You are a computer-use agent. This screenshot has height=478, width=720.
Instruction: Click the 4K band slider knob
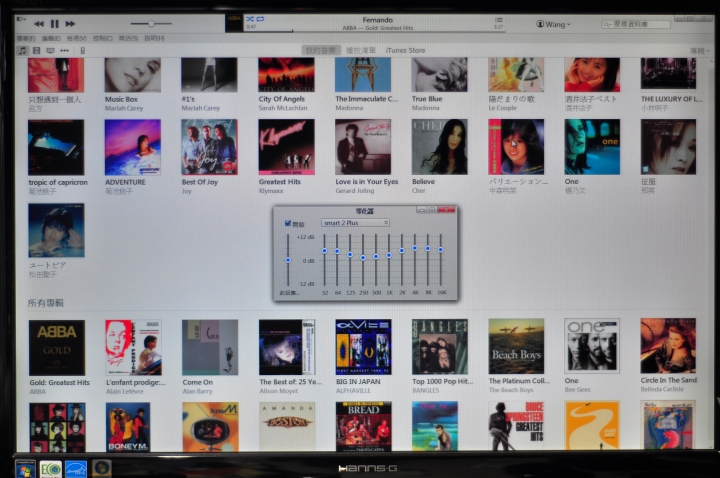tap(415, 248)
